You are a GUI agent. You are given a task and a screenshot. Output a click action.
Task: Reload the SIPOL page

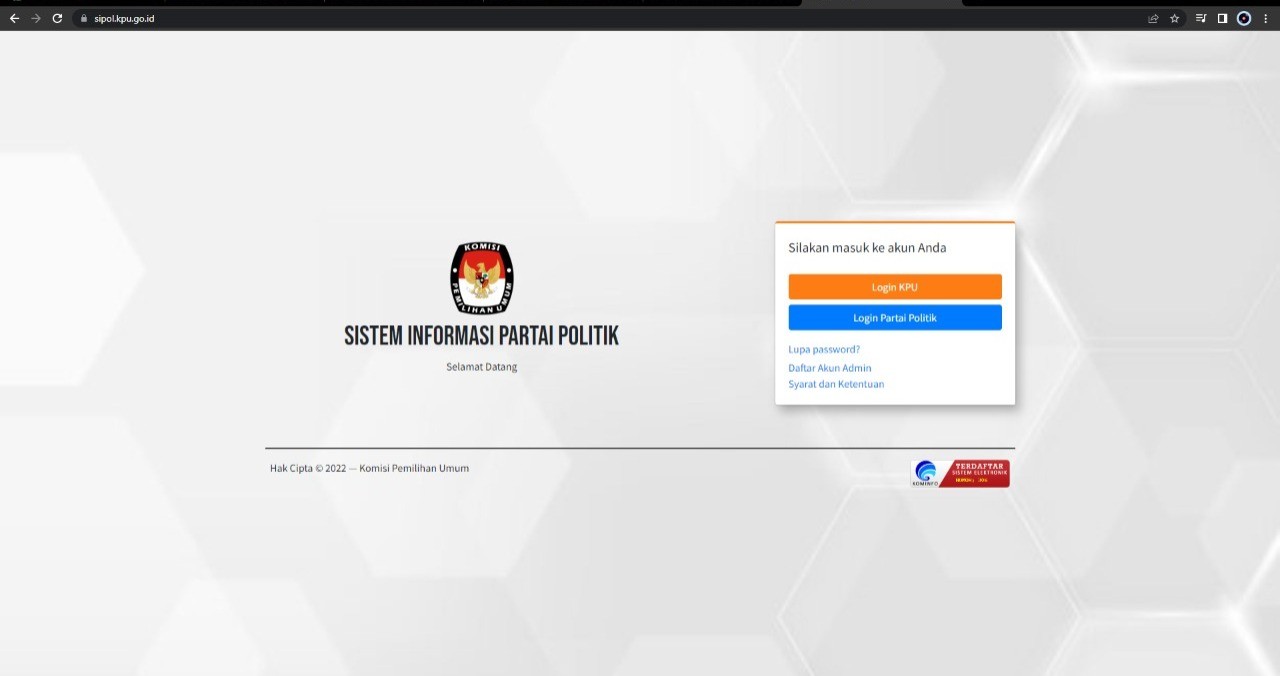(57, 18)
